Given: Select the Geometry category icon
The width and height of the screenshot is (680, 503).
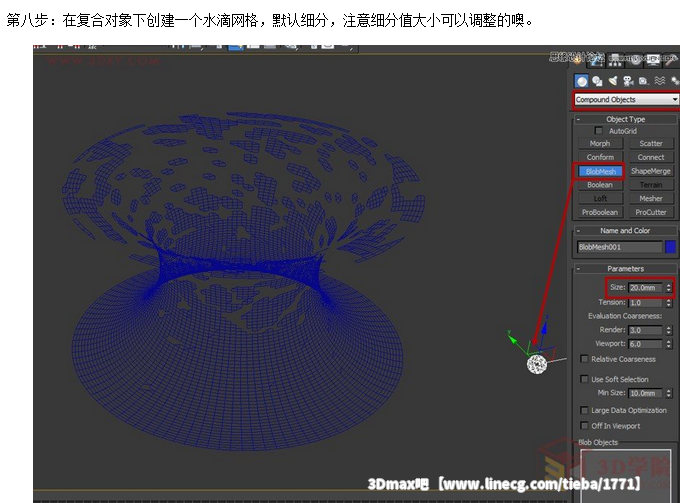Looking at the screenshot, I should coord(581,81).
